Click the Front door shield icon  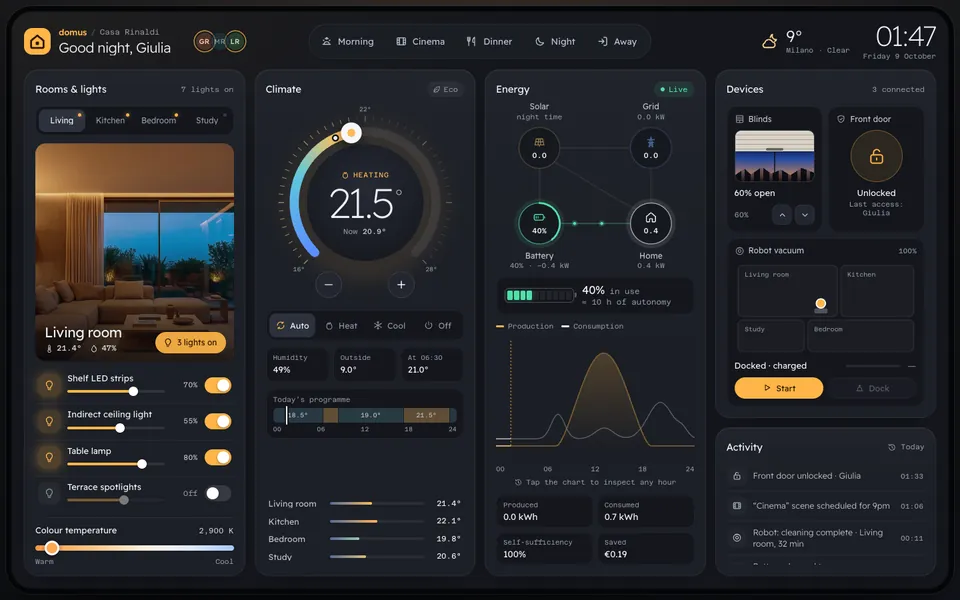tap(841, 119)
